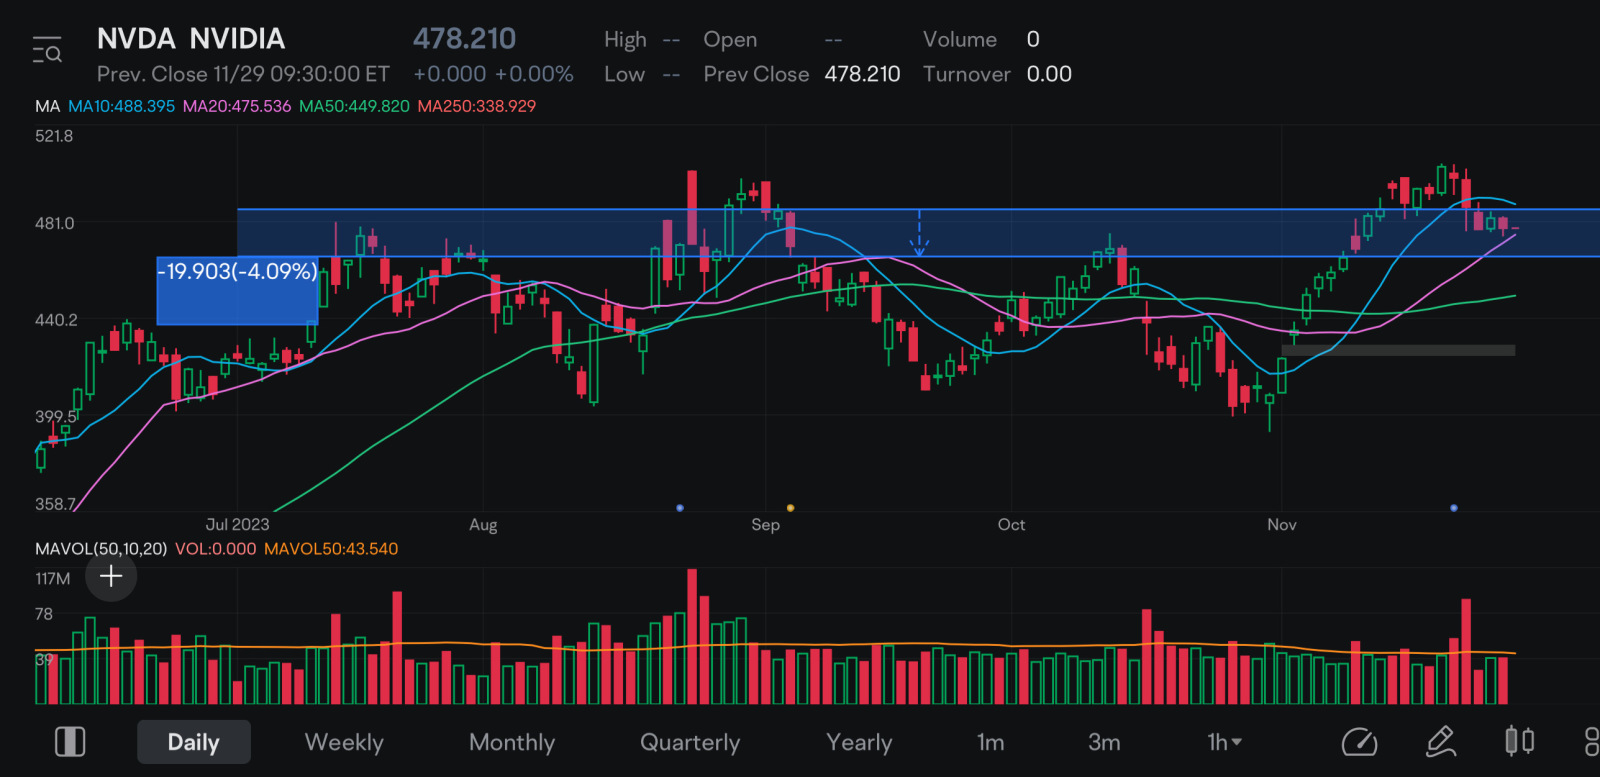Click the Prev Close 478.210 value
The width and height of the screenshot is (1600, 777).
[x=862, y=74]
